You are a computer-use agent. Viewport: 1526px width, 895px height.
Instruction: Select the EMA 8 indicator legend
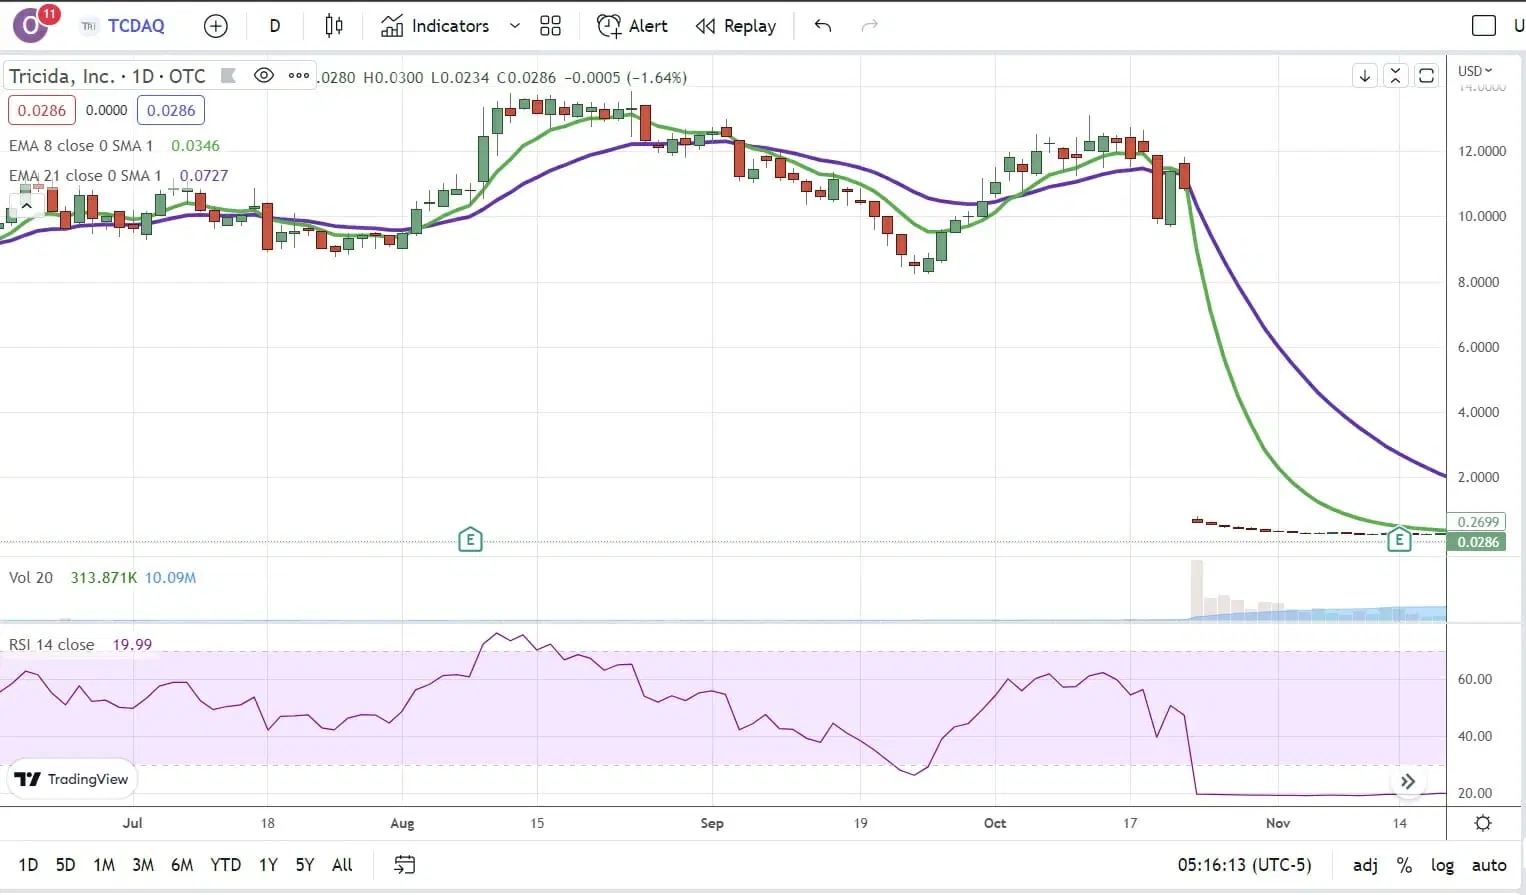click(x=81, y=146)
